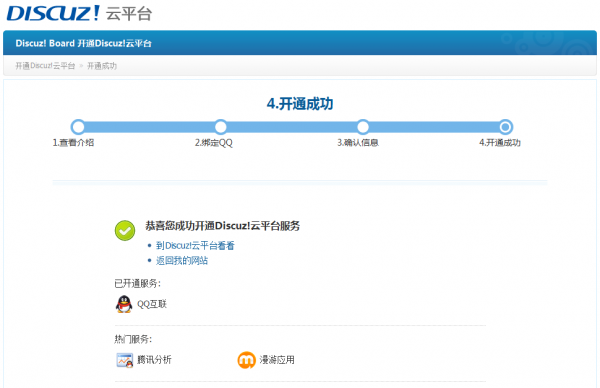Click the 1.查看介绍 step label

click(x=73, y=143)
